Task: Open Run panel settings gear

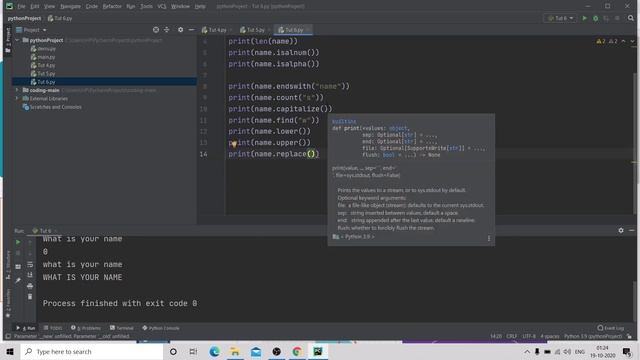Action: (621, 230)
